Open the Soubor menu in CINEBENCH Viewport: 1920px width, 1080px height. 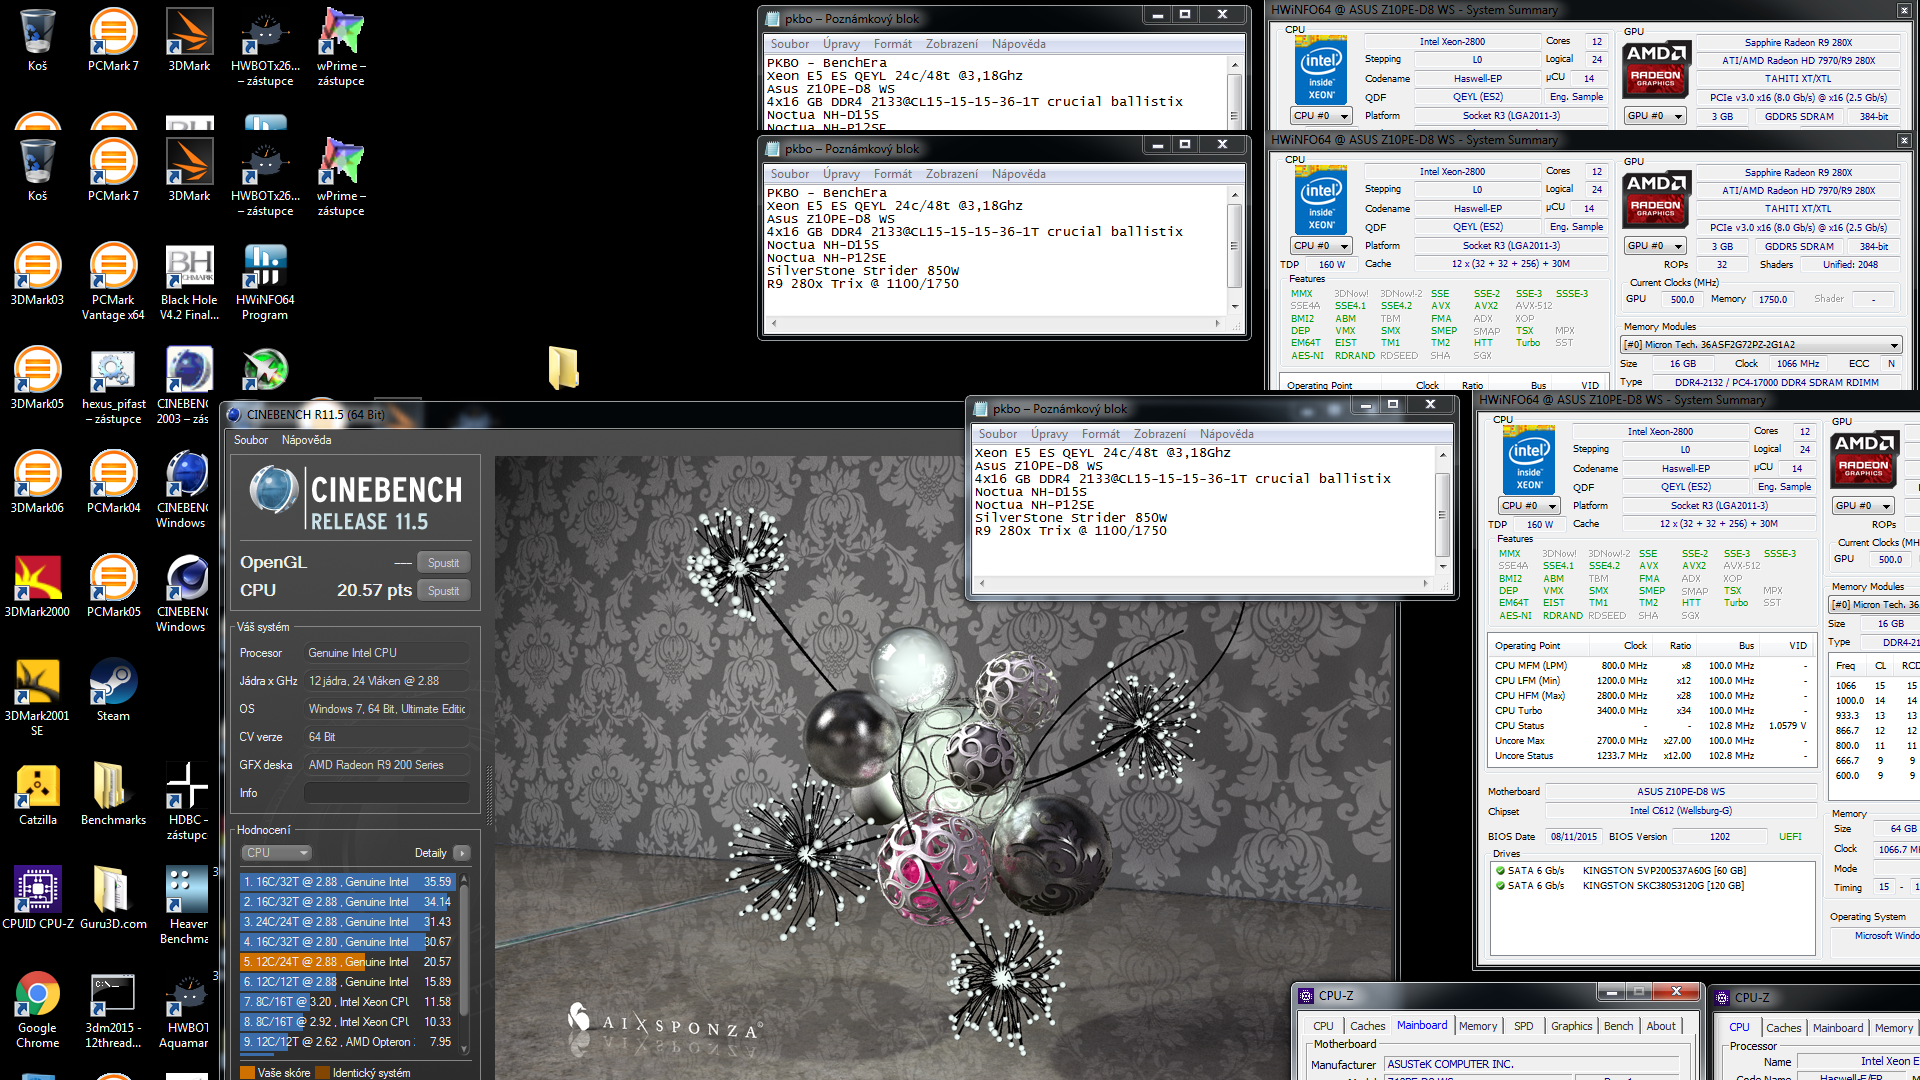[250, 440]
